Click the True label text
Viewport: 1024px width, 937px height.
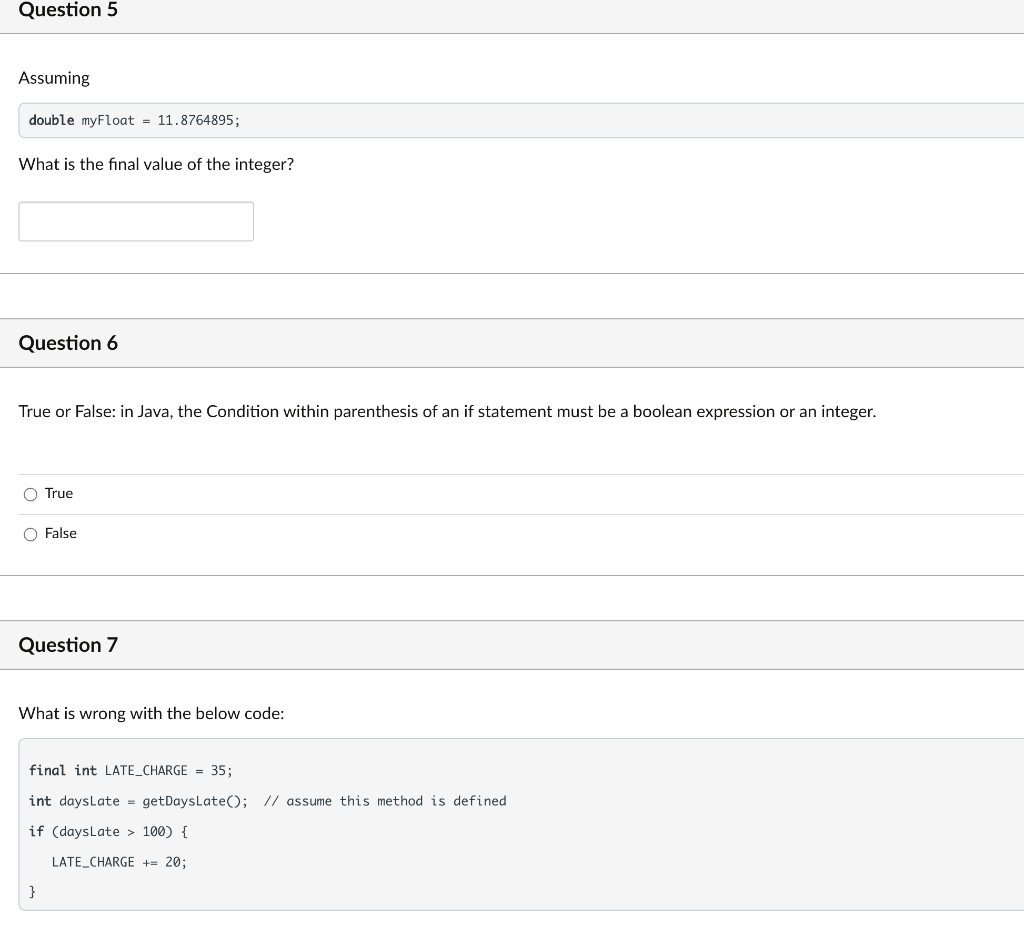(59, 493)
